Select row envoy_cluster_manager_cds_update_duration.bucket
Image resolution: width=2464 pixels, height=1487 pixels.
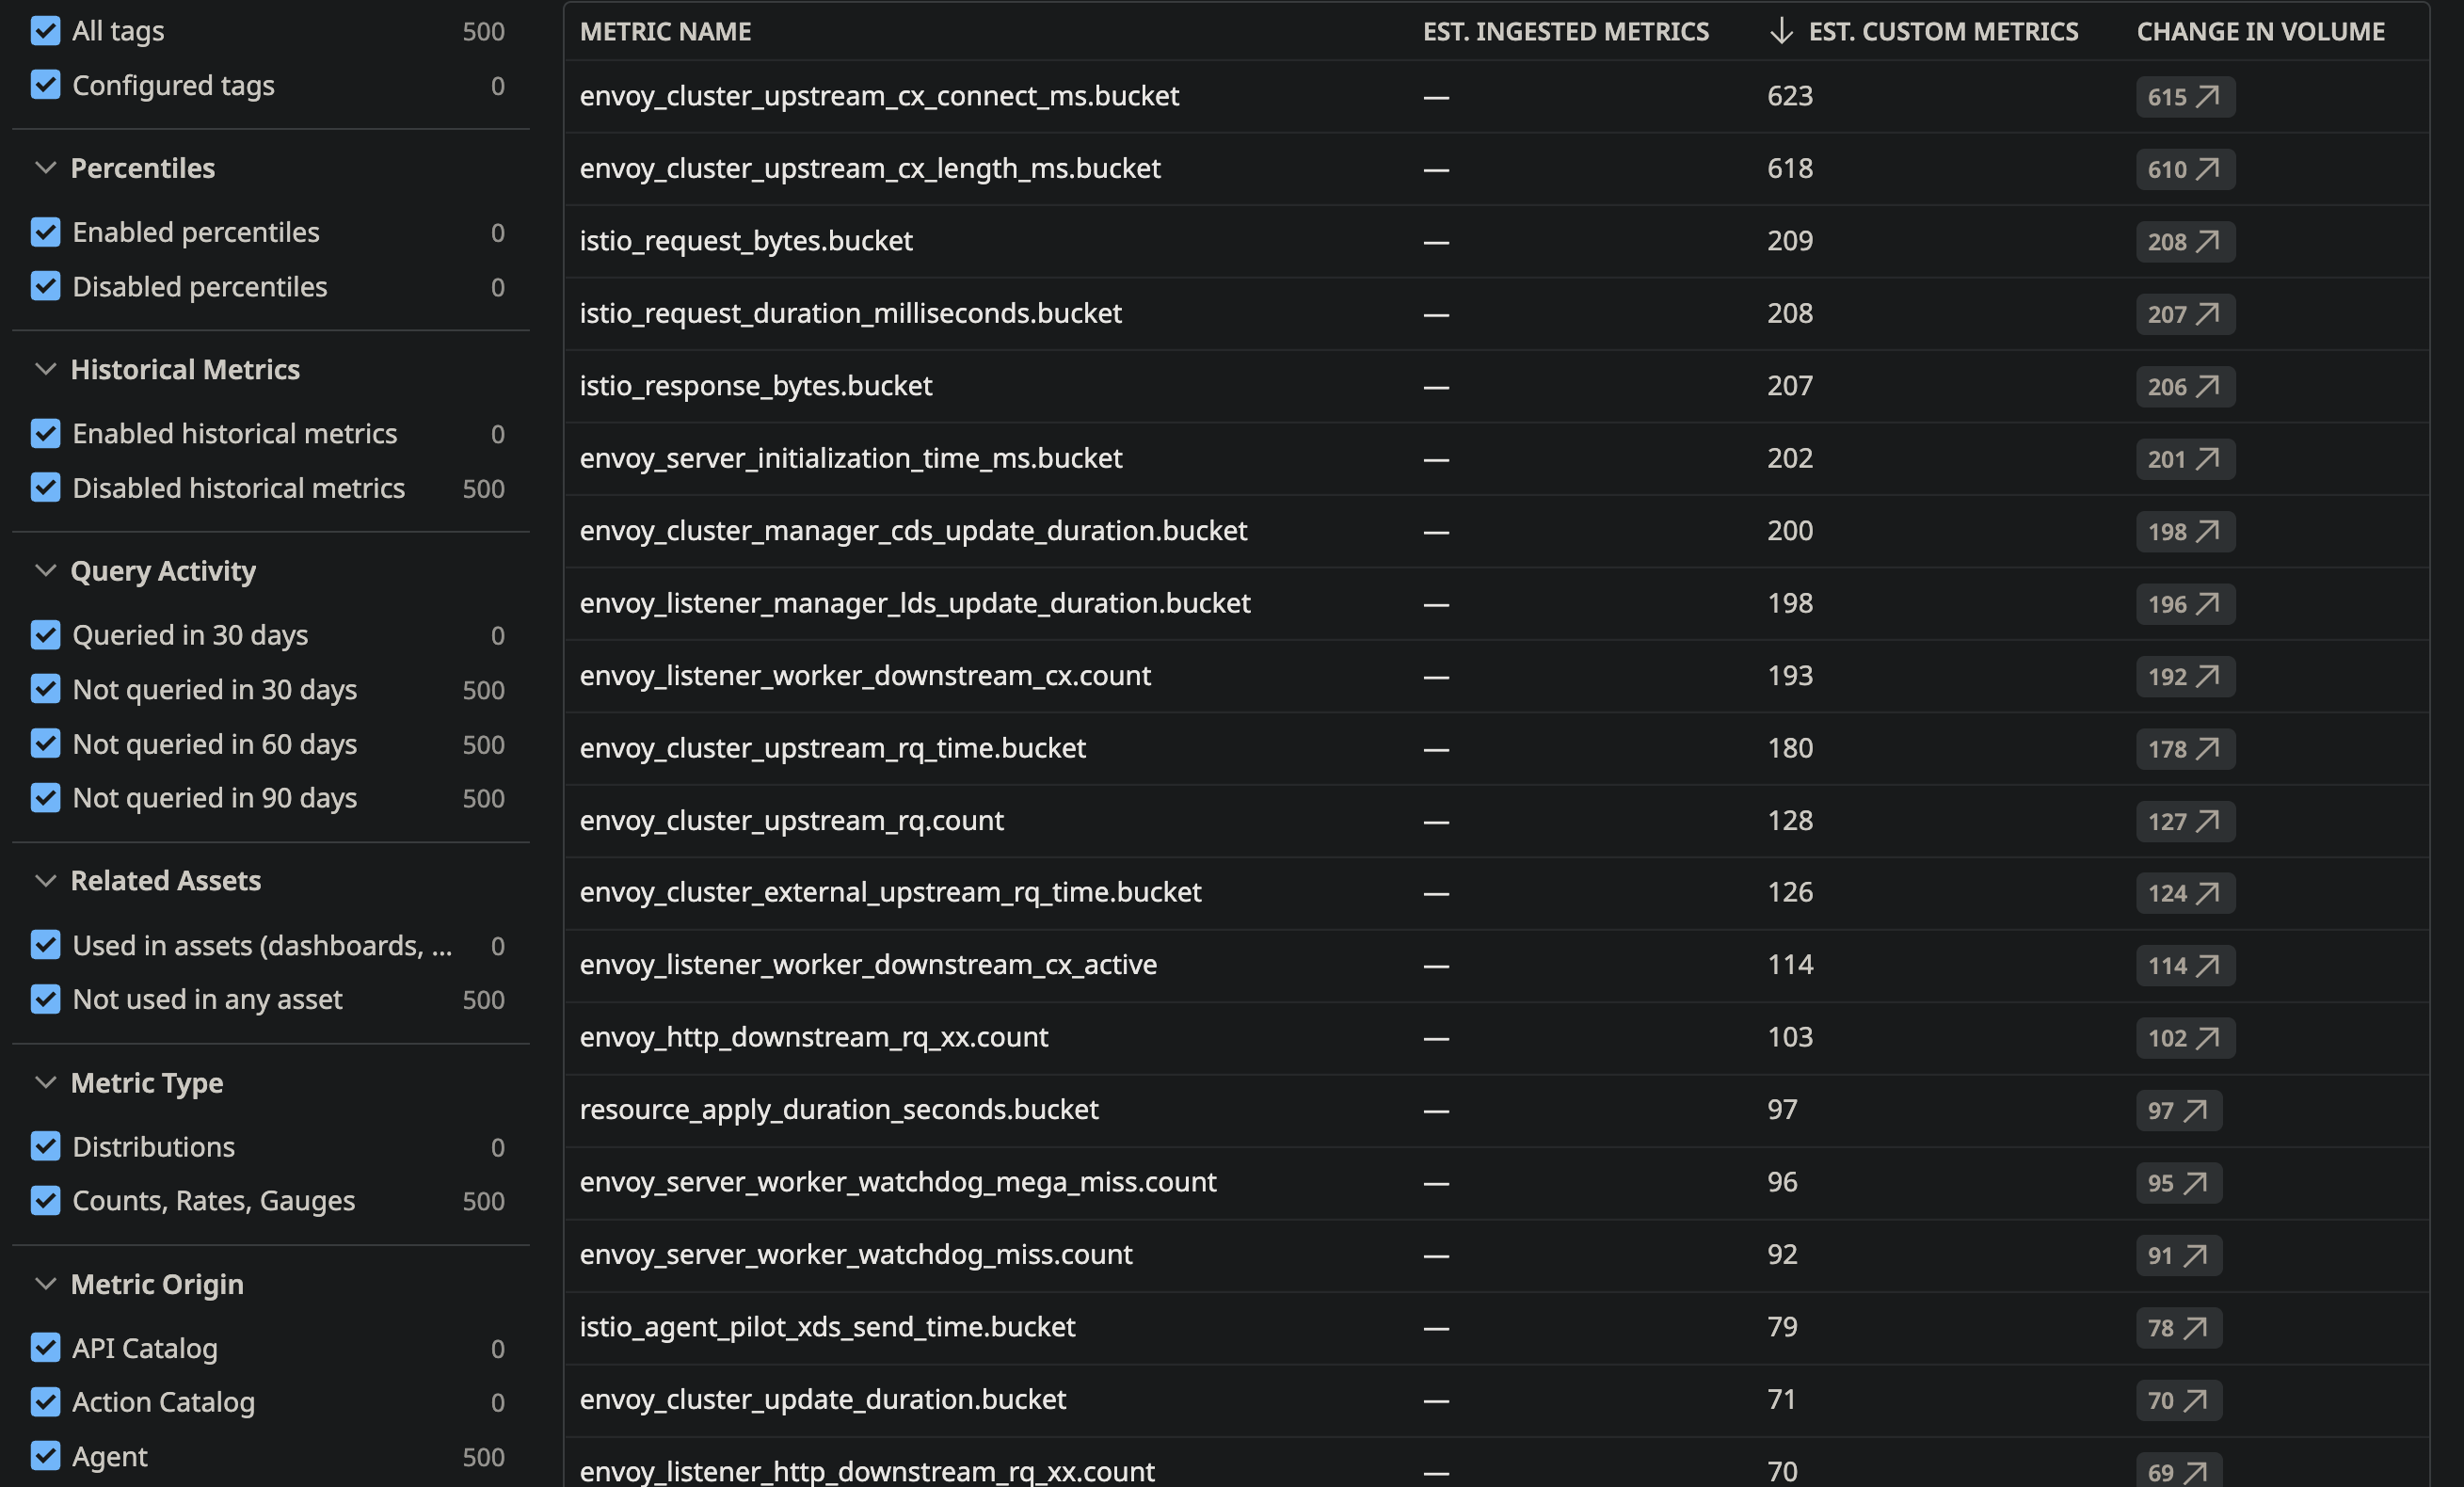click(x=1496, y=531)
